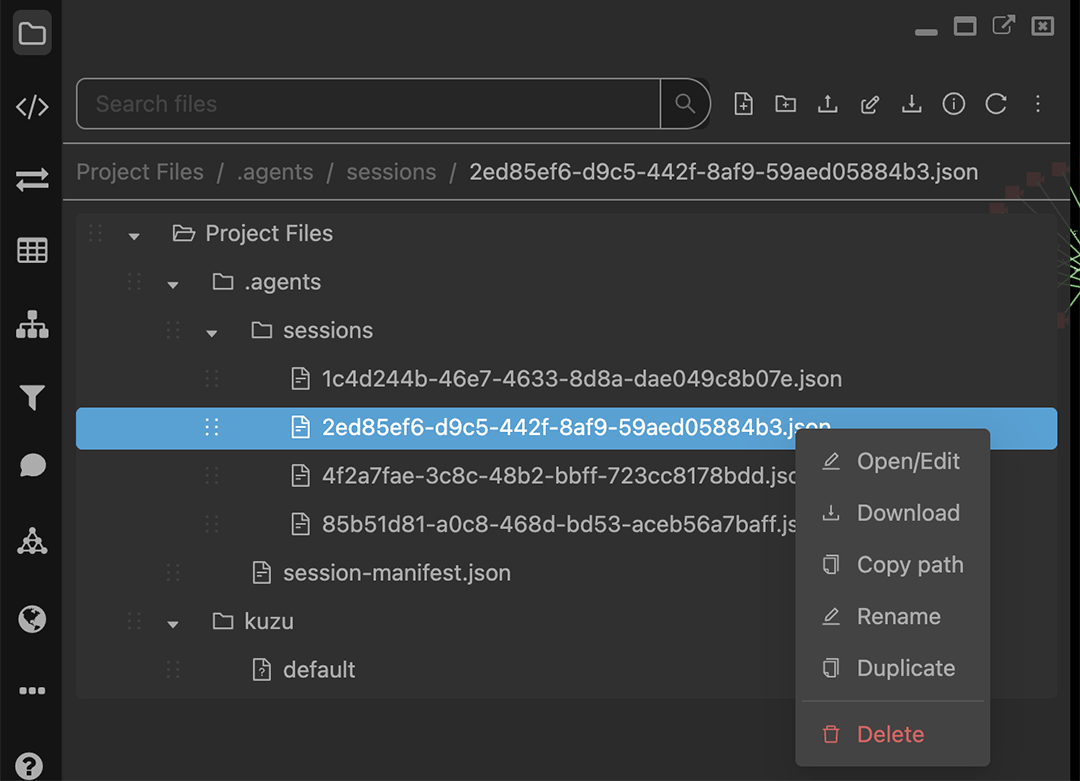Click the new file icon in toolbar
This screenshot has height=781, width=1080.
[x=743, y=104]
